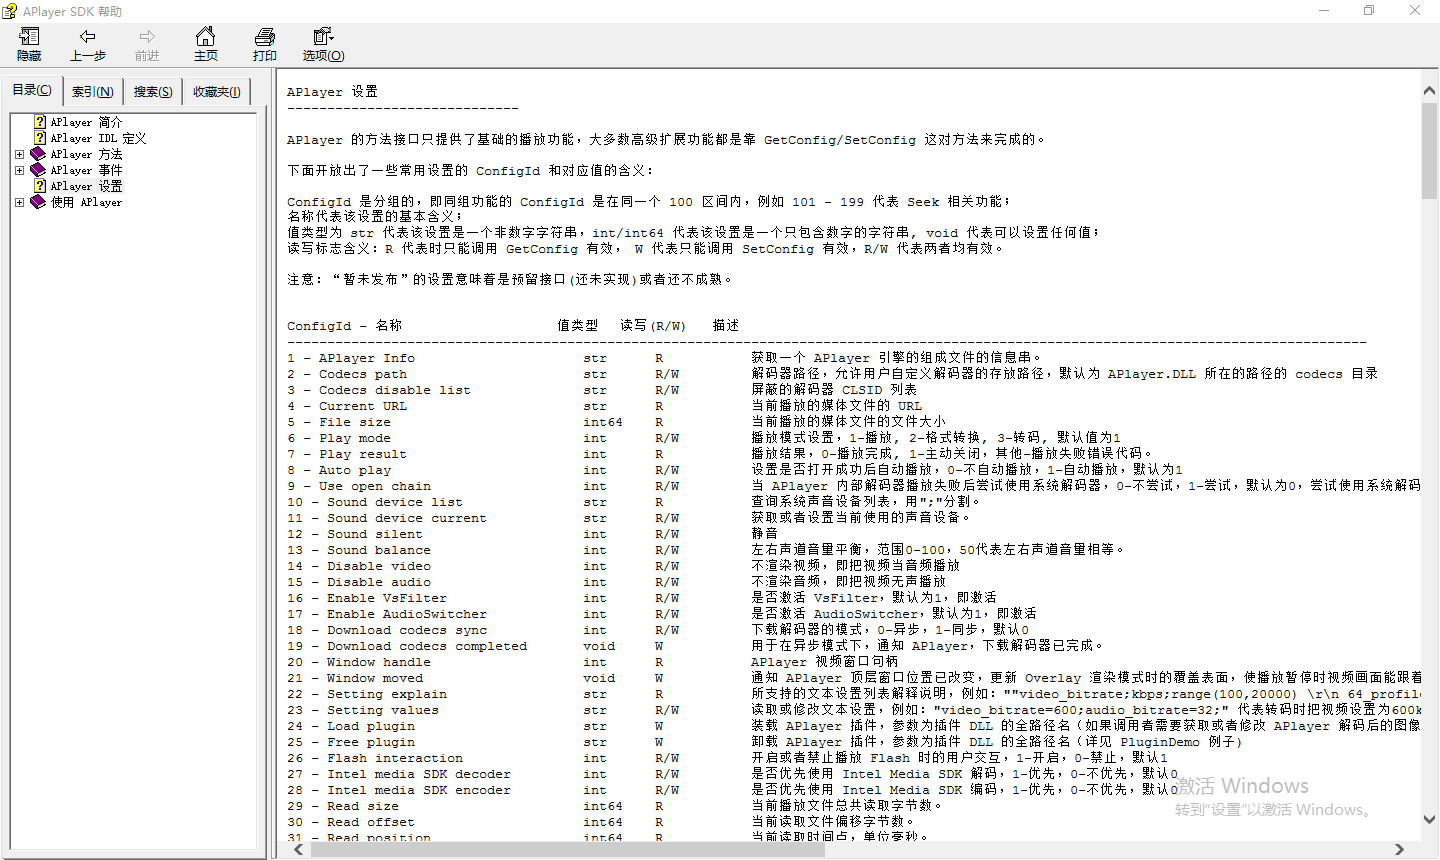This screenshot has height=860, width=1440.
Task: Expand the APlayer 方法 tree node
Action: tap(19, 154)
